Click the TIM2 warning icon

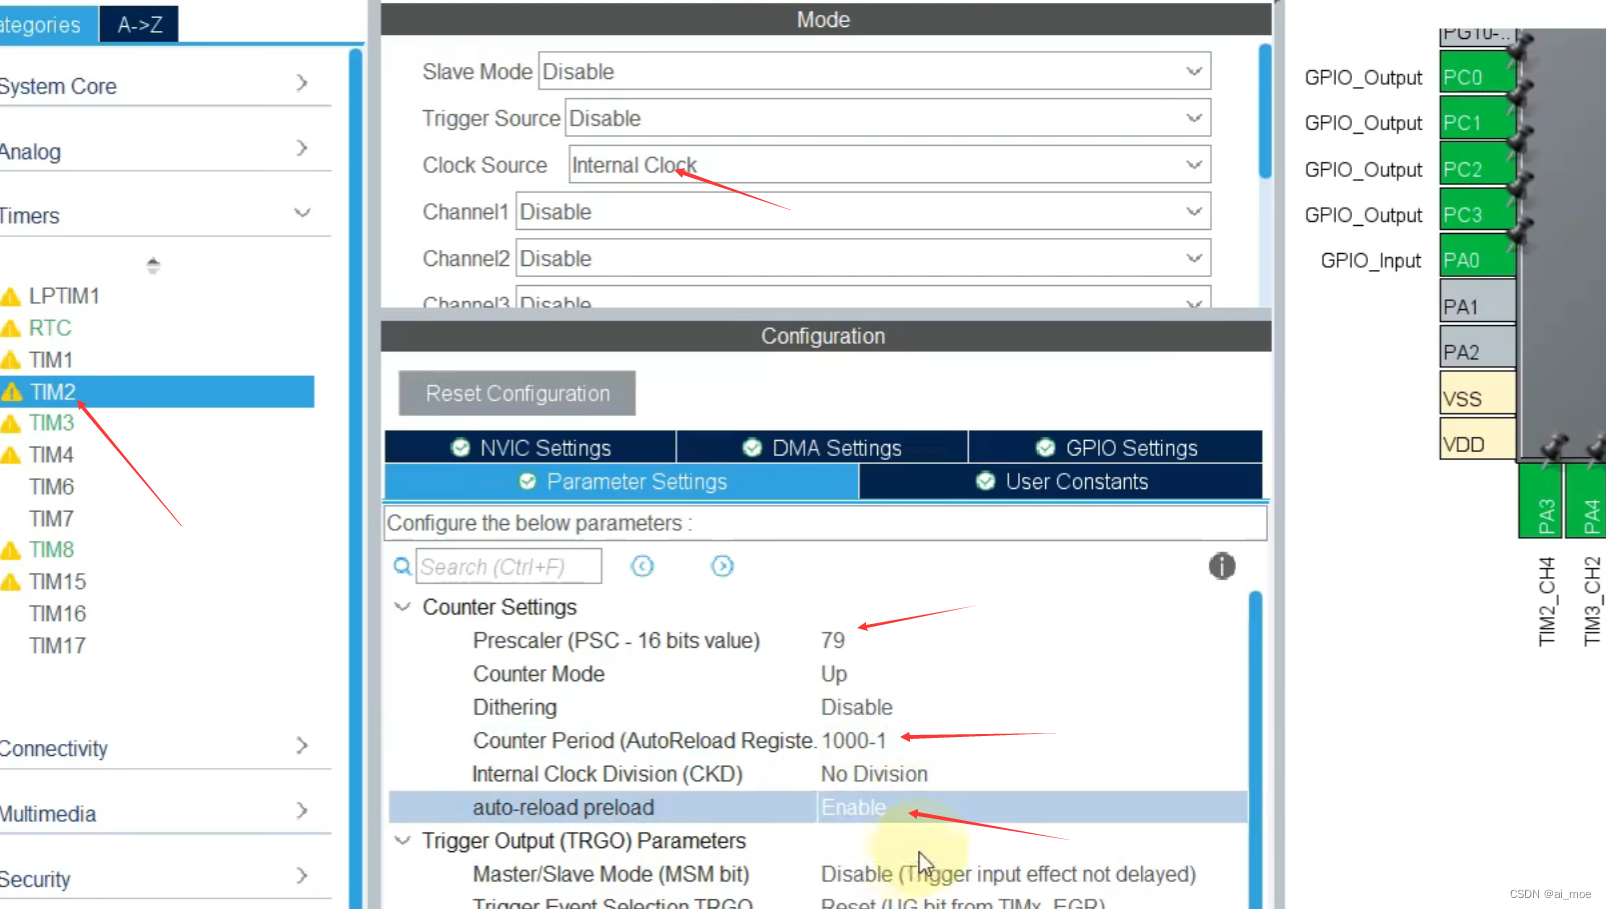point(12,392)
